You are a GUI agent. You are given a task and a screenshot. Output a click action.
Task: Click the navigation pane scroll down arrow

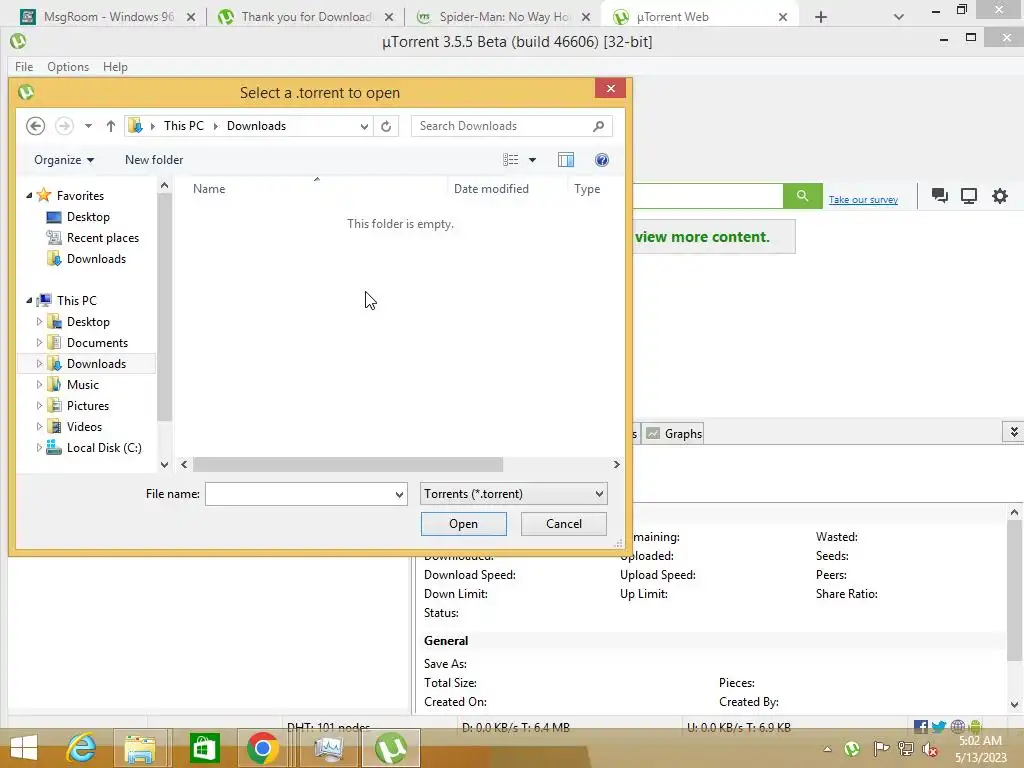point(165,464)
